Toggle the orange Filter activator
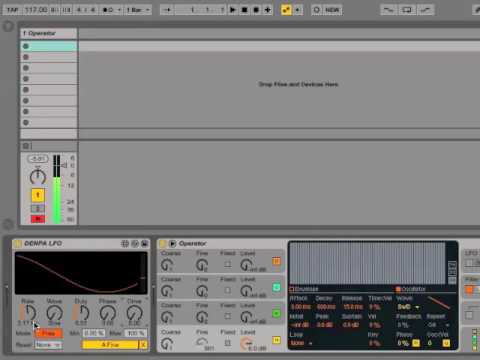This screenshot has height=360, width=480. [x=469, y=290]
